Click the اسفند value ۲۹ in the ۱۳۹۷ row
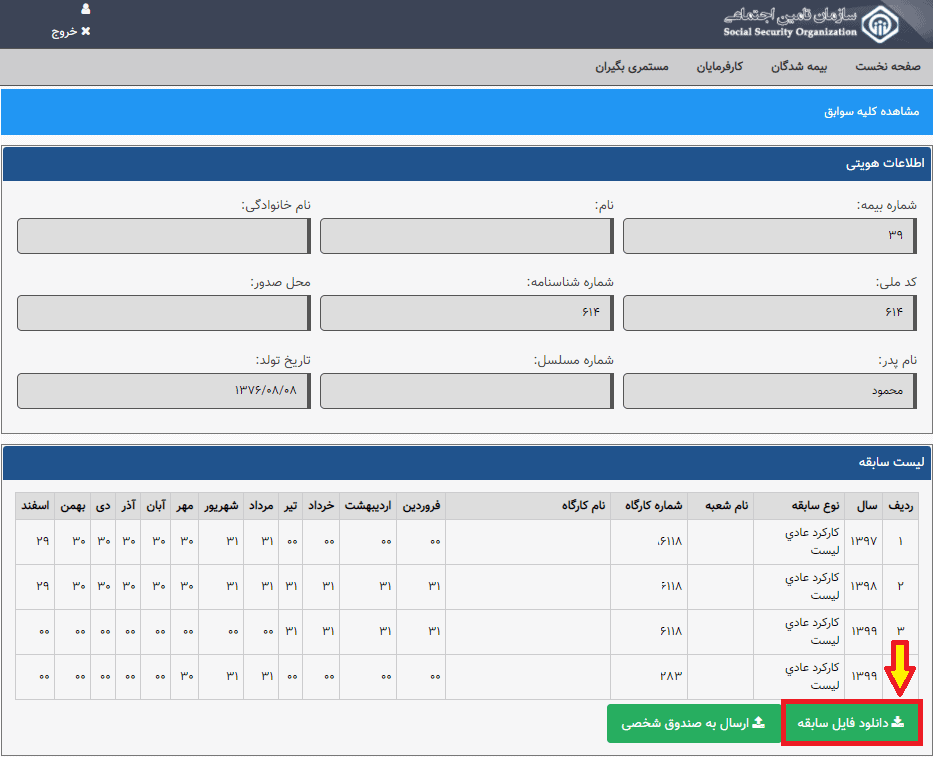933x757 pixels. (x=42, y=541)
